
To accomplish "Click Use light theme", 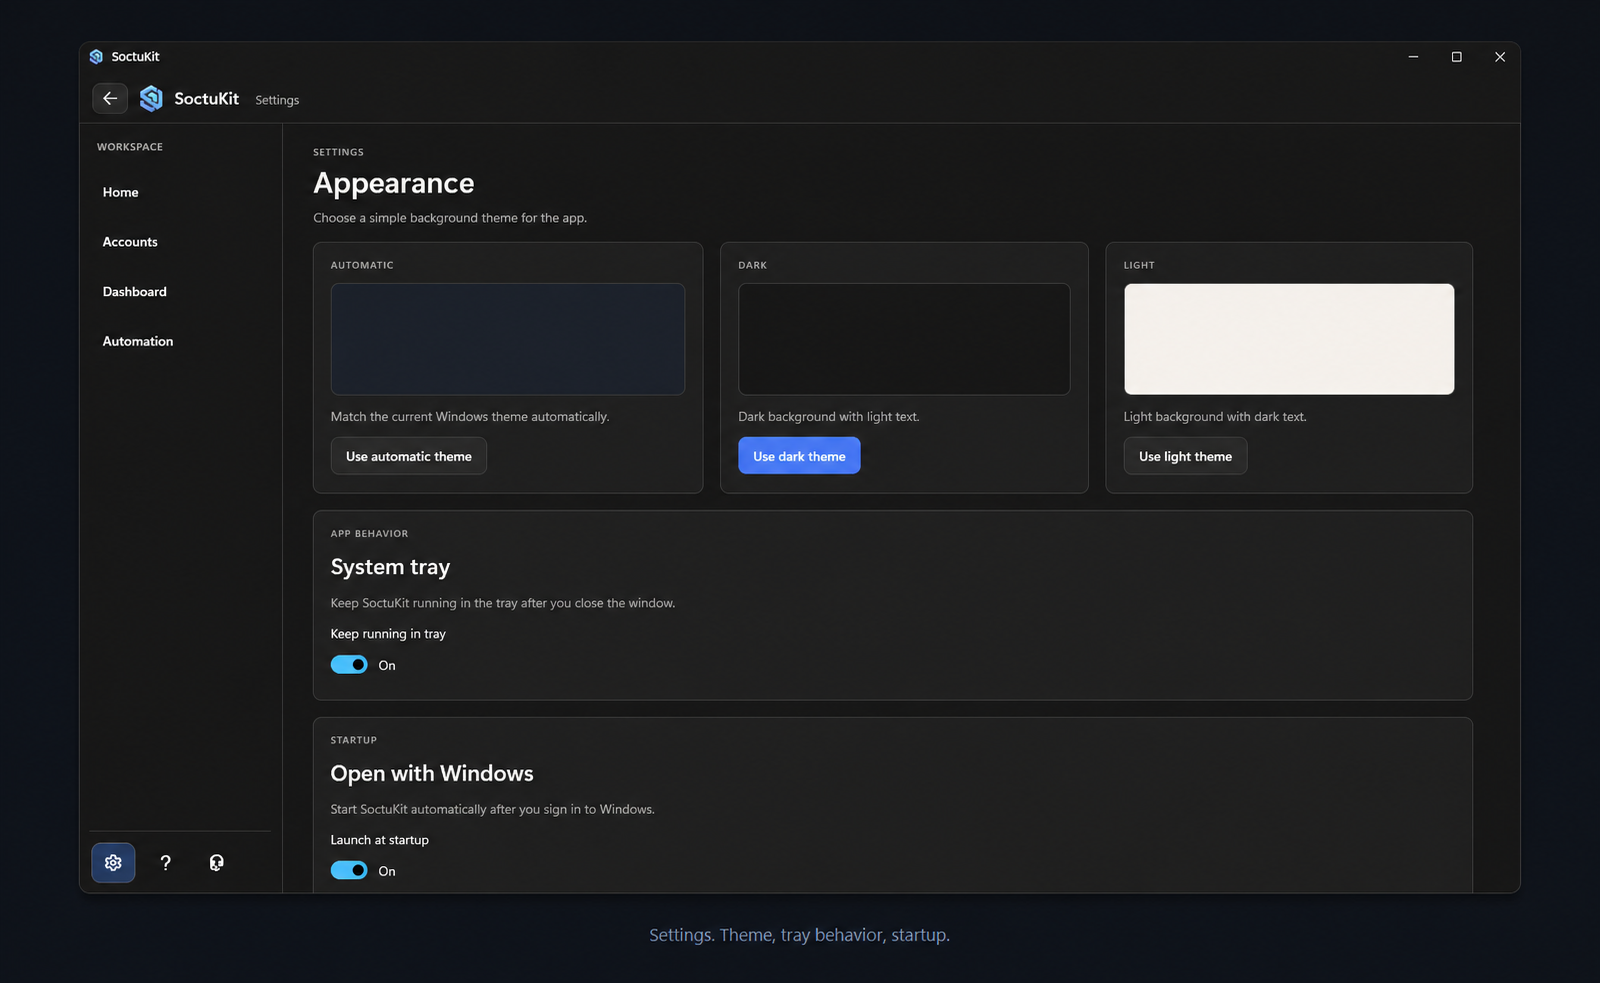I will [1184, 455].
